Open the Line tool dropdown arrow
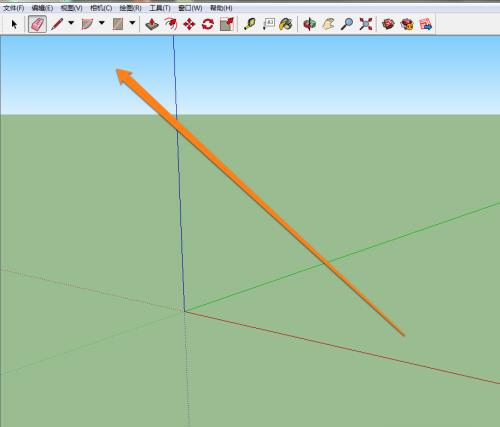 [x=71, y=23]
